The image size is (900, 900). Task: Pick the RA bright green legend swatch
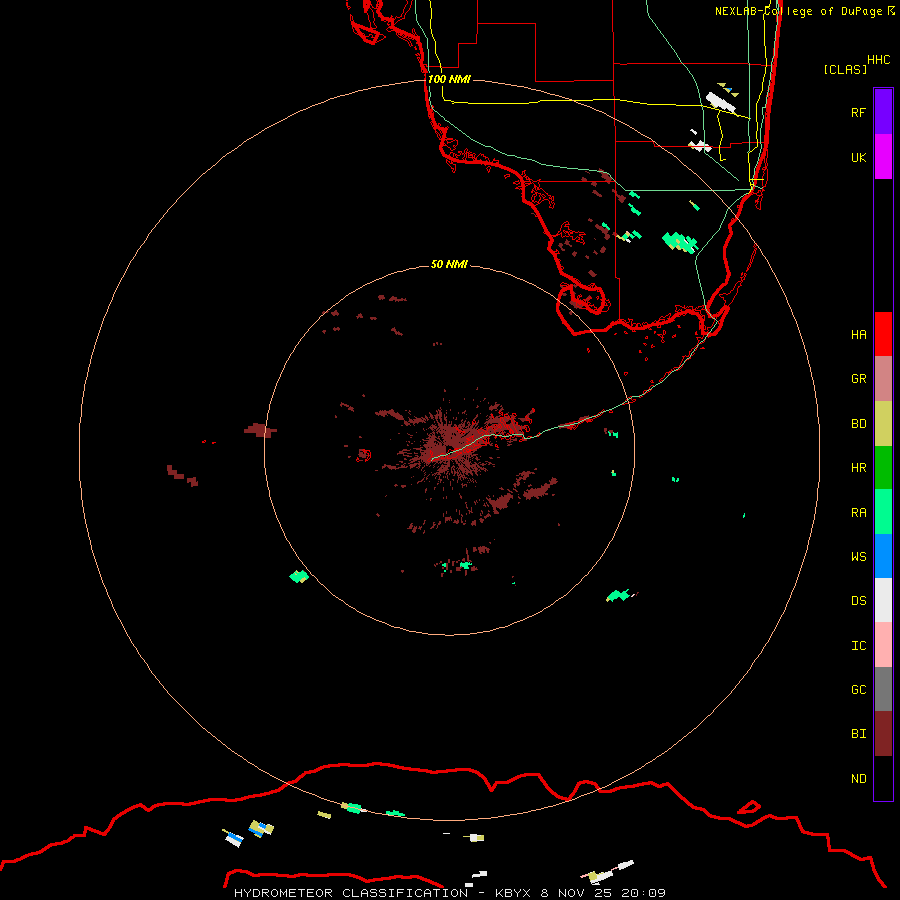tap(883, 512)
